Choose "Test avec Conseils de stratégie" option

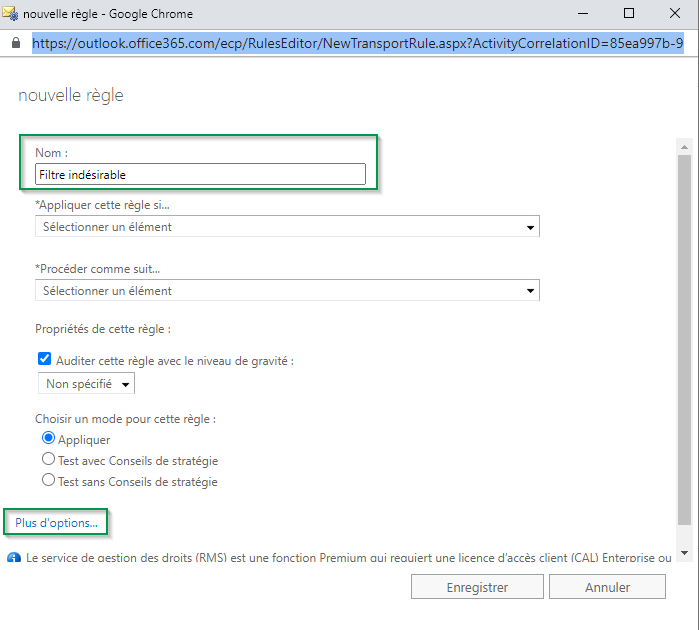[48, 460]
